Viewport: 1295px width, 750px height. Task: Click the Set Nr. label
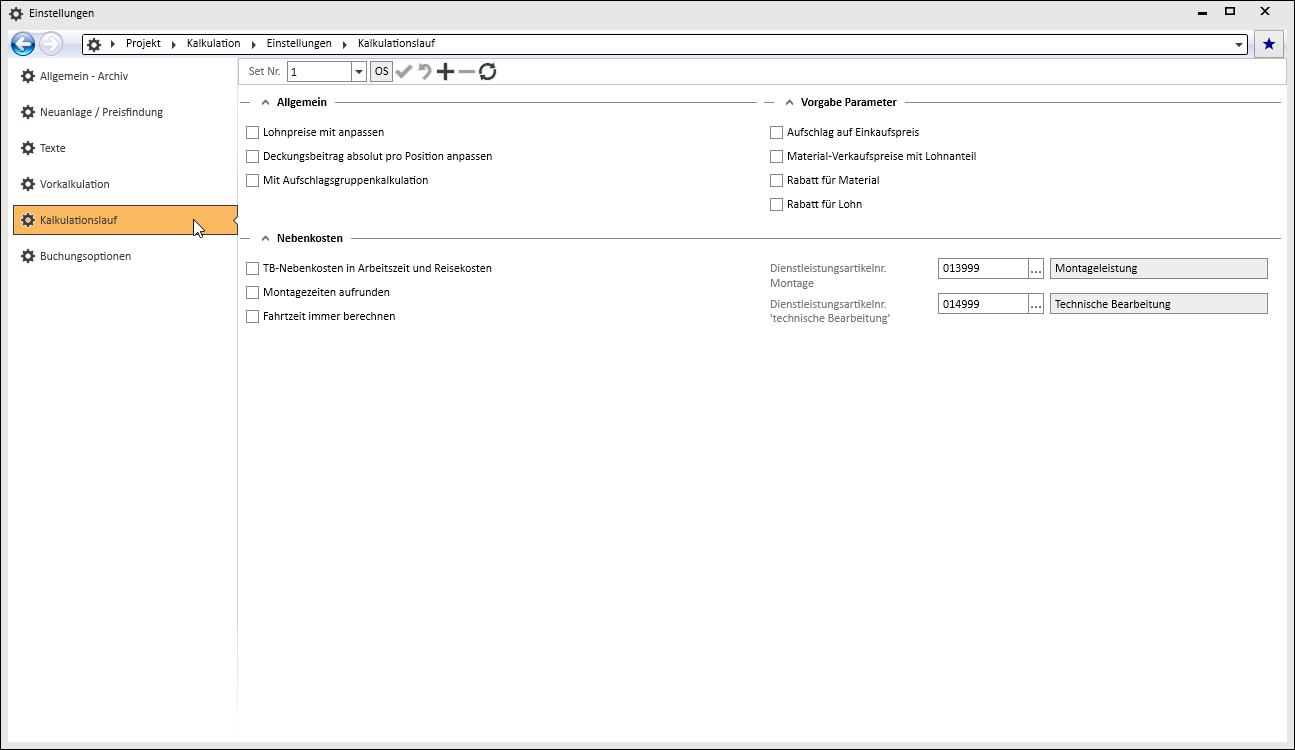point(264,71)
